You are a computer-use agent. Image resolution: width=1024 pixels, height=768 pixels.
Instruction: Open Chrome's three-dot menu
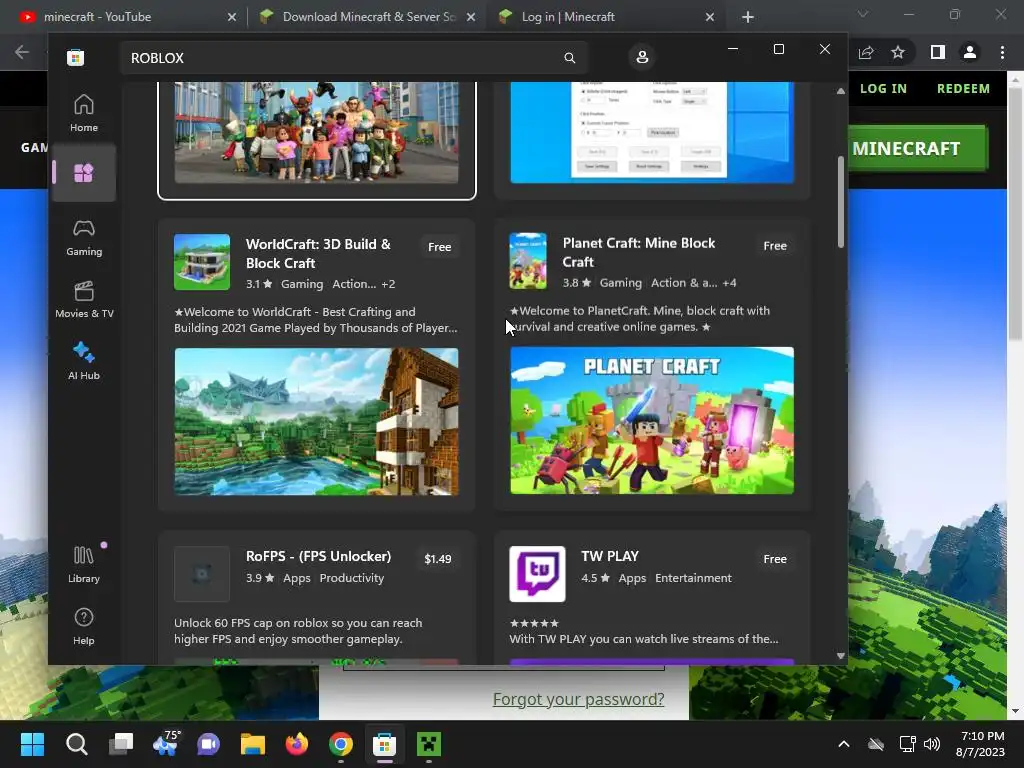(1002, 52)
